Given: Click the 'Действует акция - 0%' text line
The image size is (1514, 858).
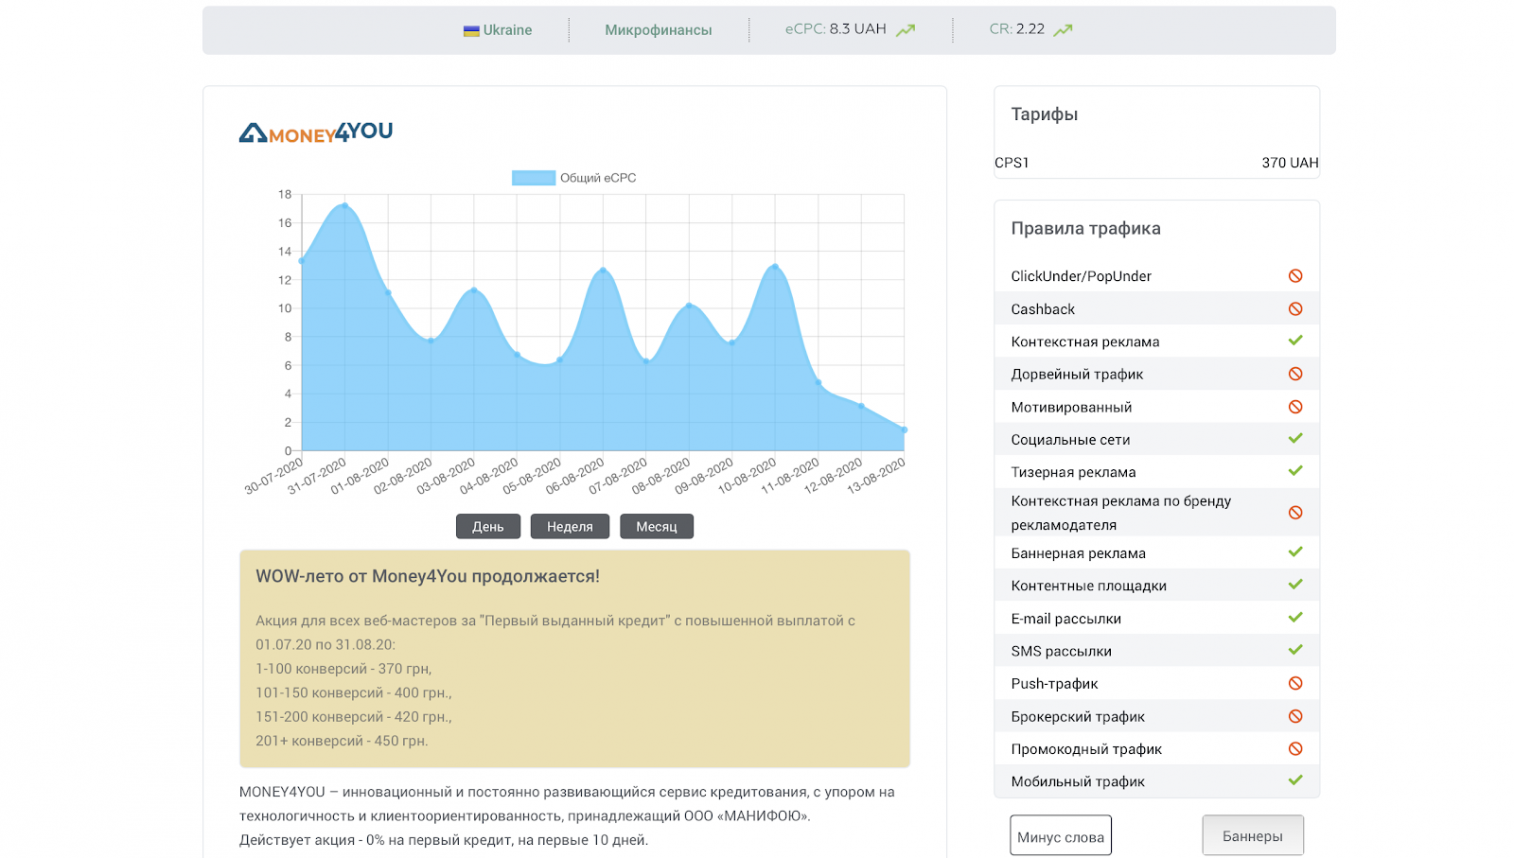Looking at the screenshot, I should 443,840.
